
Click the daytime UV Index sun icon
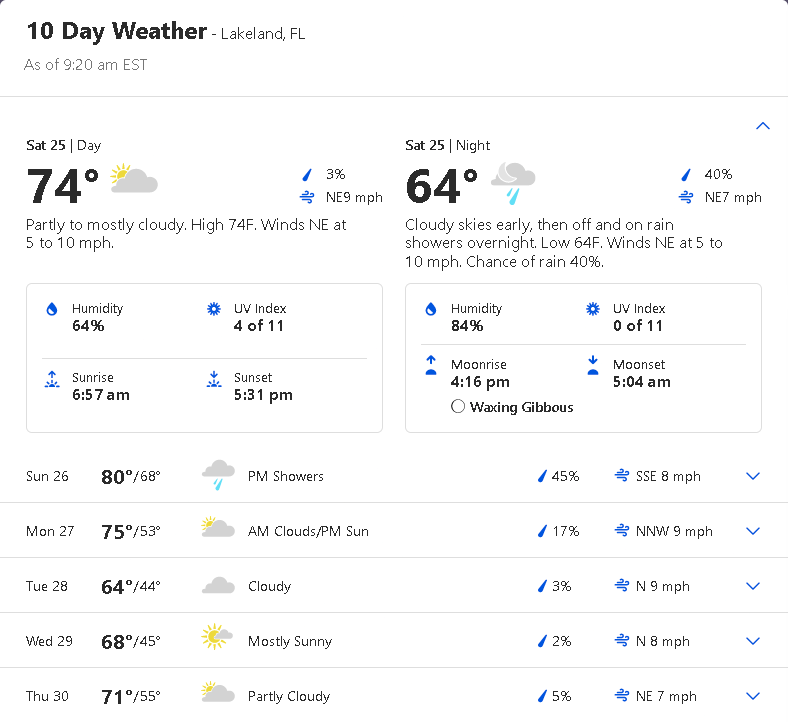[213, 310]
